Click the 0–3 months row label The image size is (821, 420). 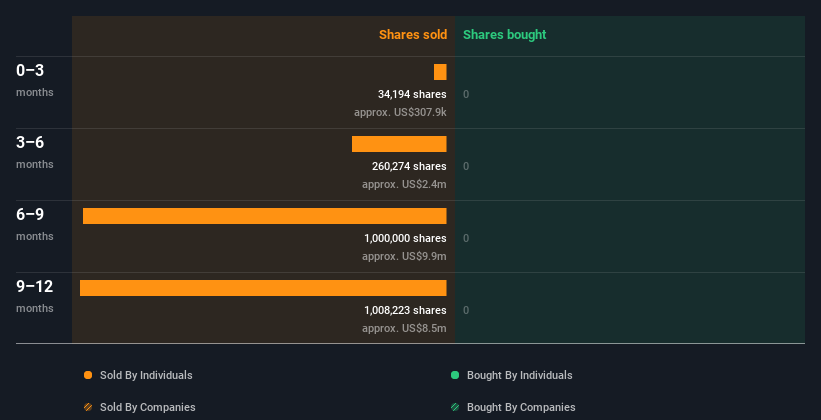[35, 80]
